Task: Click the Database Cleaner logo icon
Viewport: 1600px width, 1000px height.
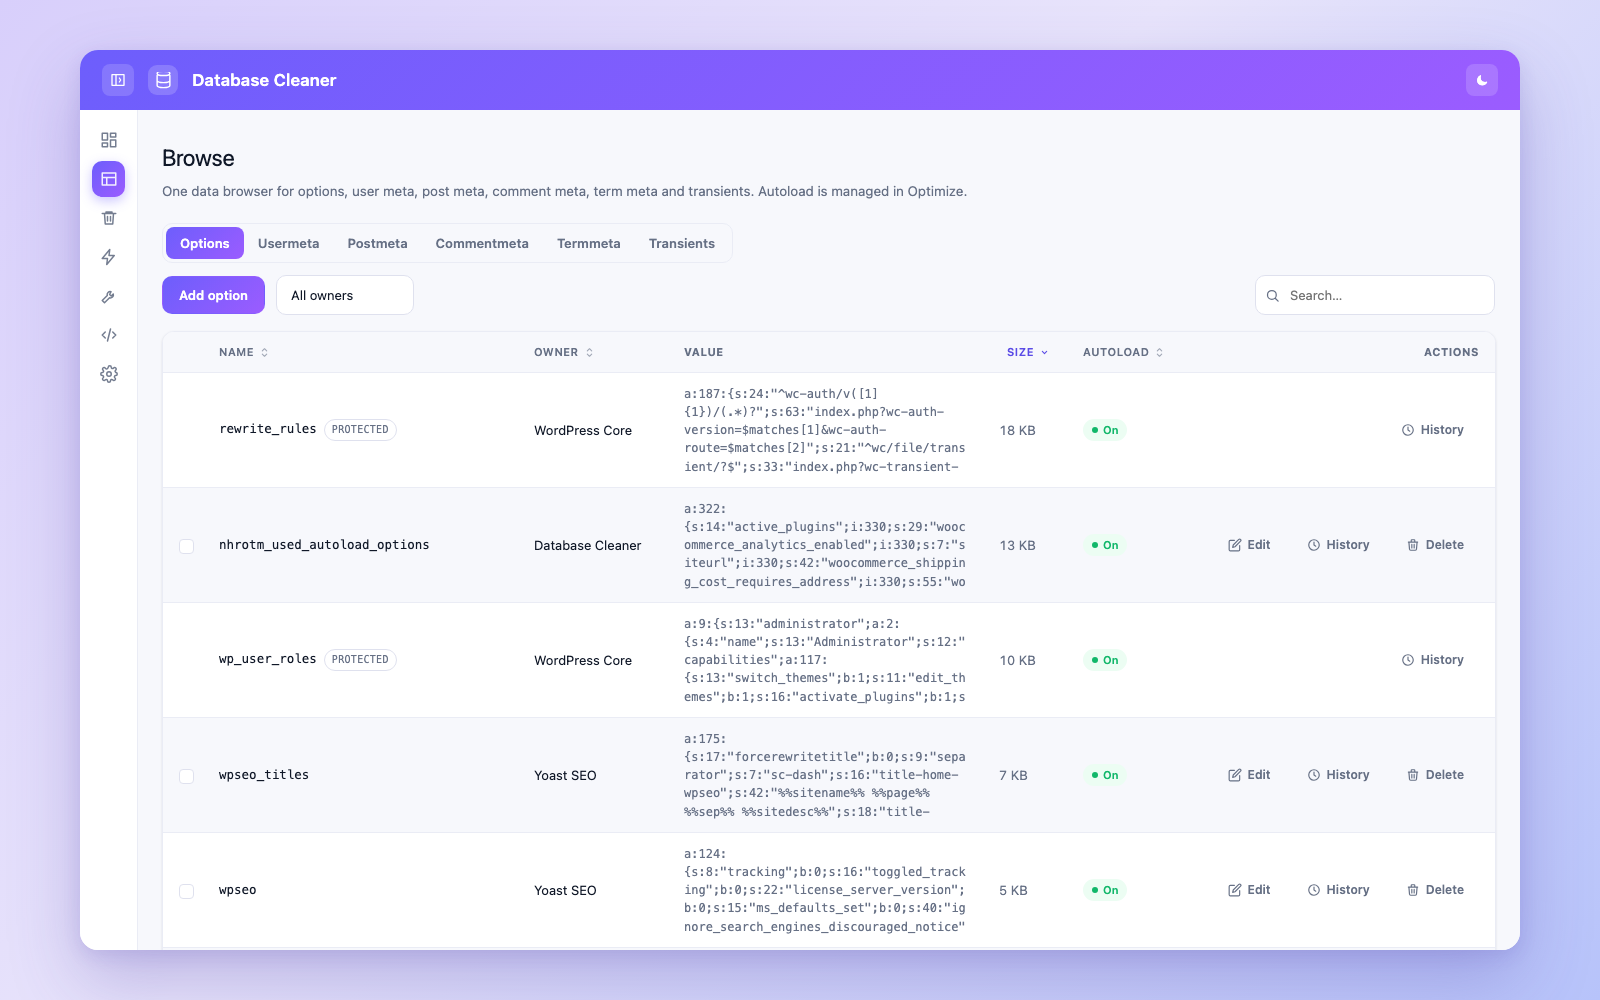Action: click(163, 80)
